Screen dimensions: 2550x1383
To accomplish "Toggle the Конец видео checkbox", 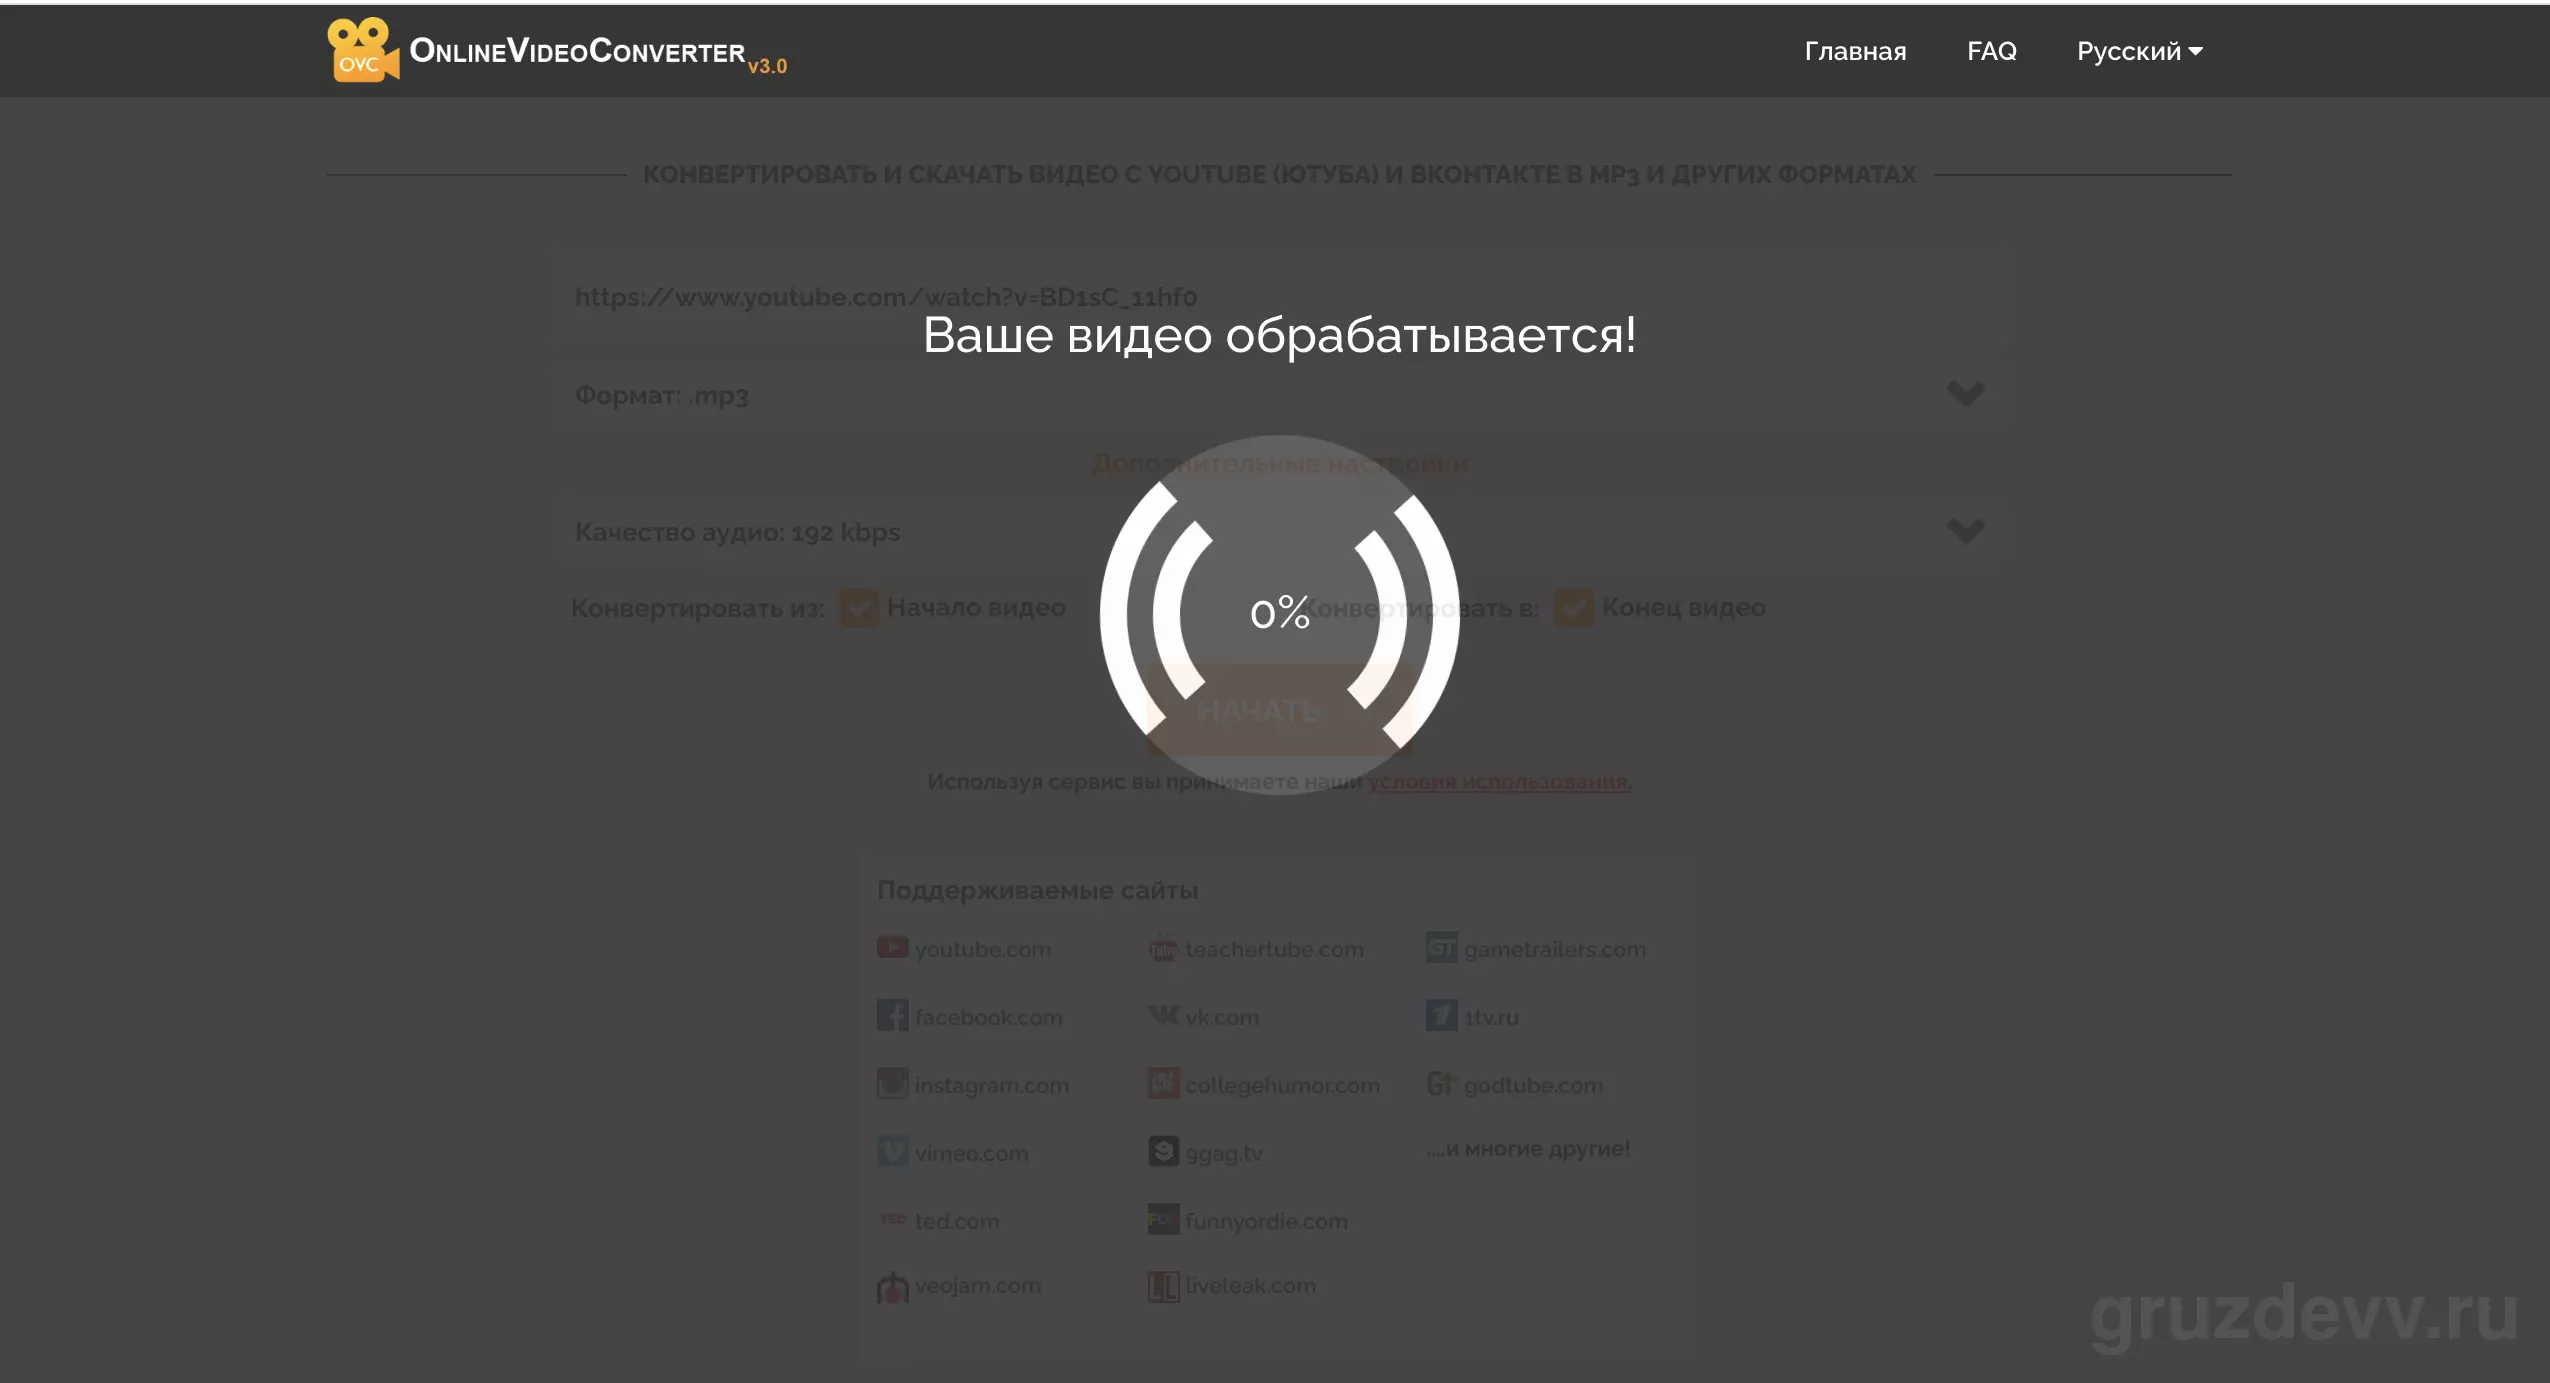I will (1573, 607).
